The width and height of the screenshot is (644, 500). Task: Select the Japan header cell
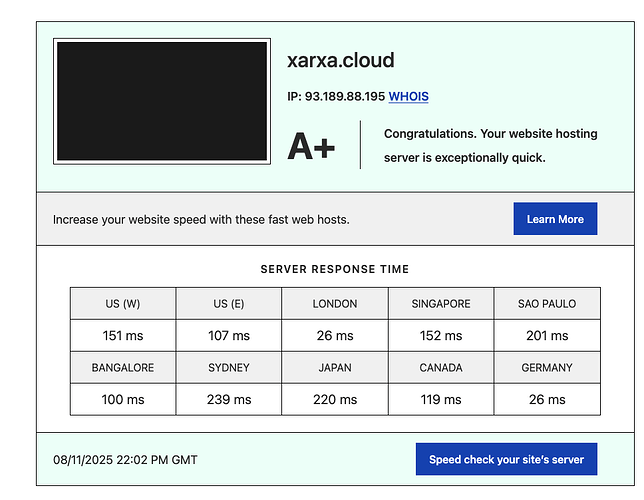pyautogui.click(x=335, y=368)
